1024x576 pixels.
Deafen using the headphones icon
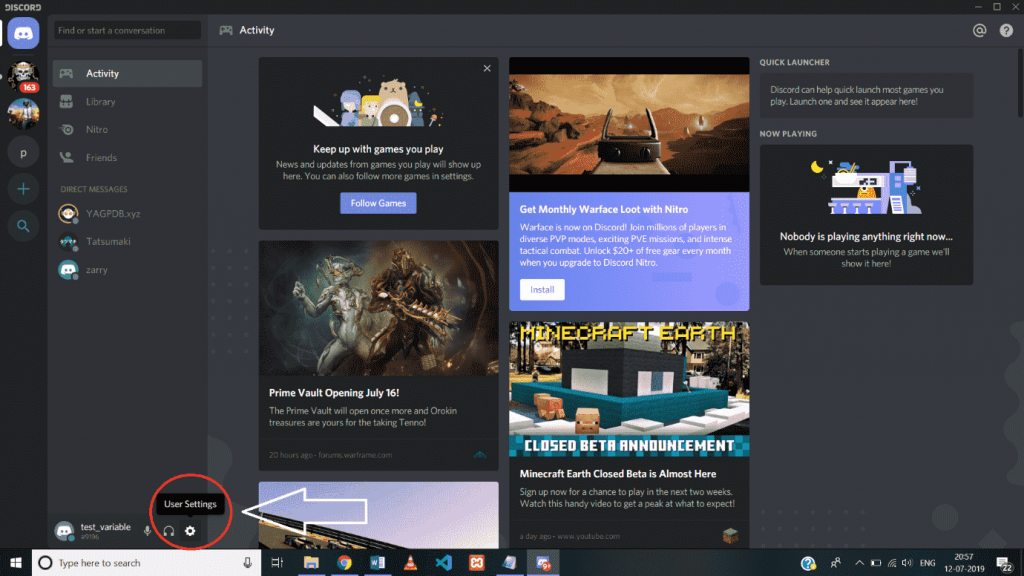click(168, 531)
